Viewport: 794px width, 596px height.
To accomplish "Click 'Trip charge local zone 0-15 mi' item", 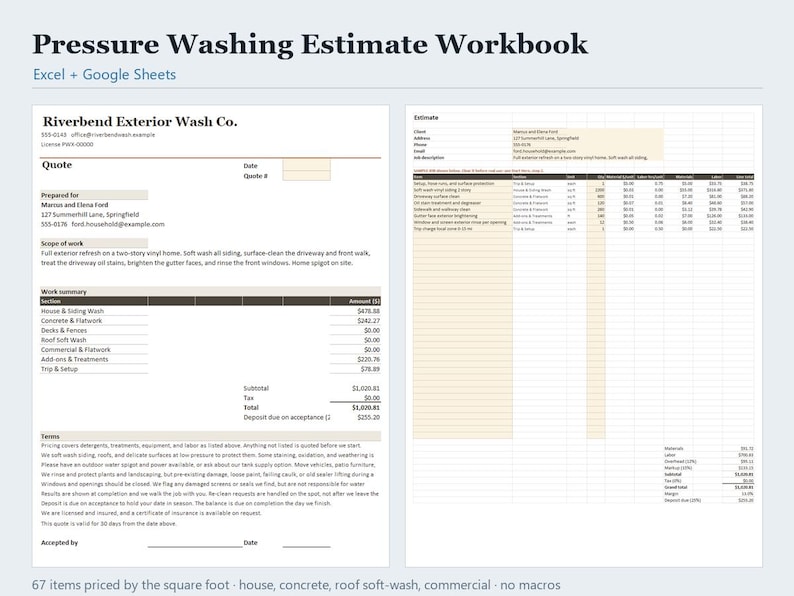I will pyautogui.click(x=445, y=229).
